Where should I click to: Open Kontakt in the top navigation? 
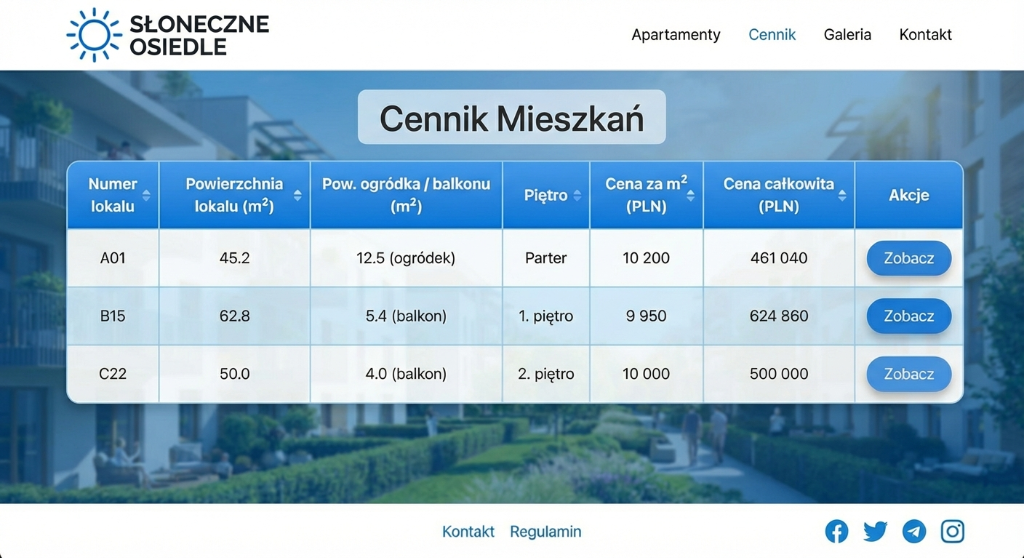[x=925, y=35]
